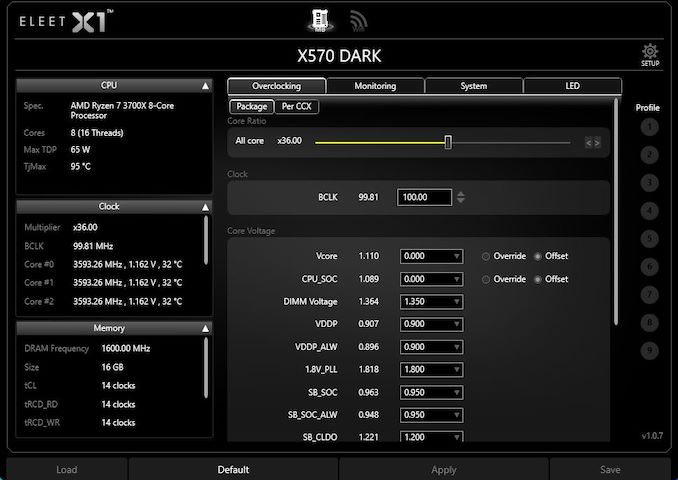Click the Load button

point(67,470)
